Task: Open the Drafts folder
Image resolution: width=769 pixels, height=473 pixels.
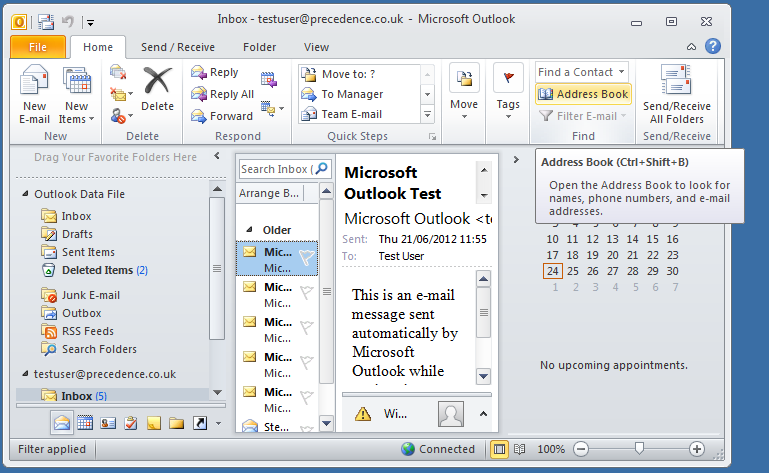Action: (67, 234)
